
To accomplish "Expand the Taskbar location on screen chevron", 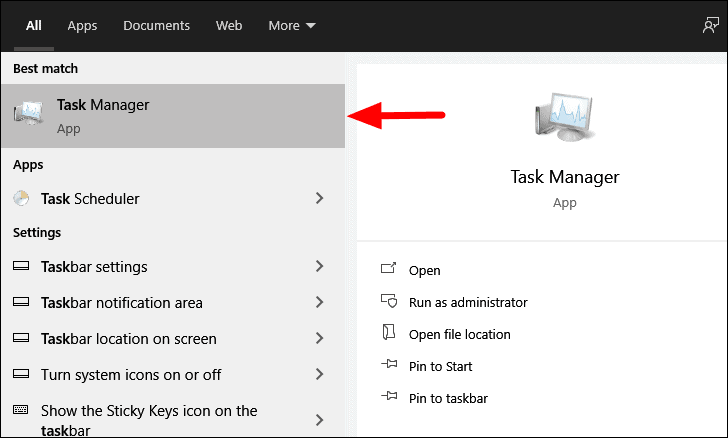I will click(x=319, y=338).
